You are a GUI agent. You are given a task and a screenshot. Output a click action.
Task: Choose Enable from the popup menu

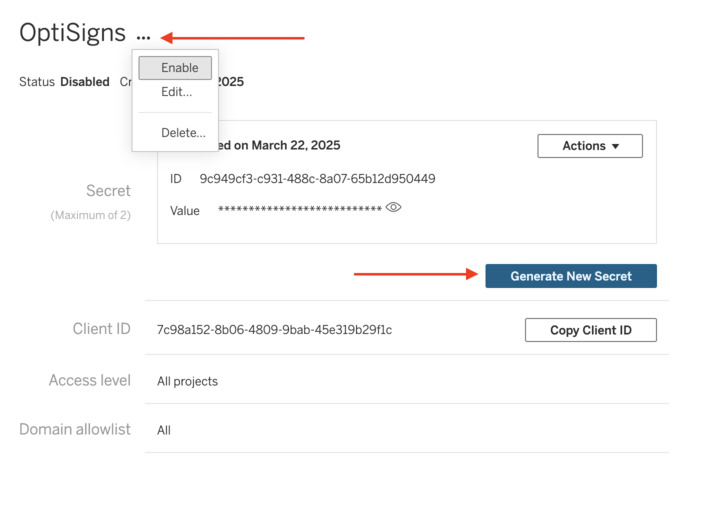[x=175, y=68]
